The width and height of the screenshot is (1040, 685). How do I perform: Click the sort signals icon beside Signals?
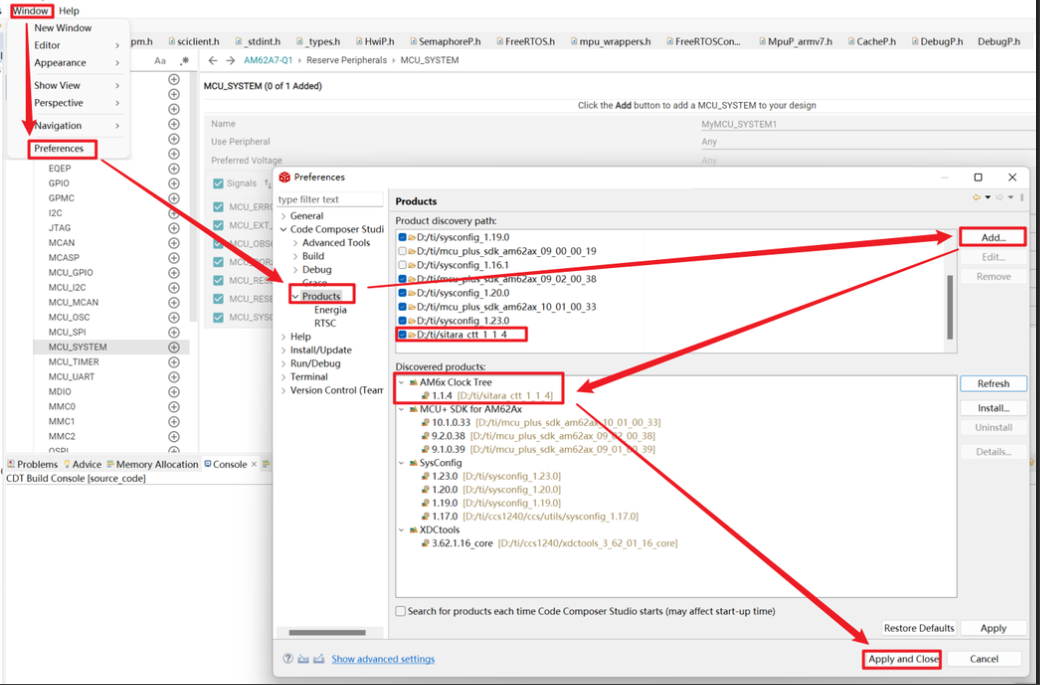(268, 184)
